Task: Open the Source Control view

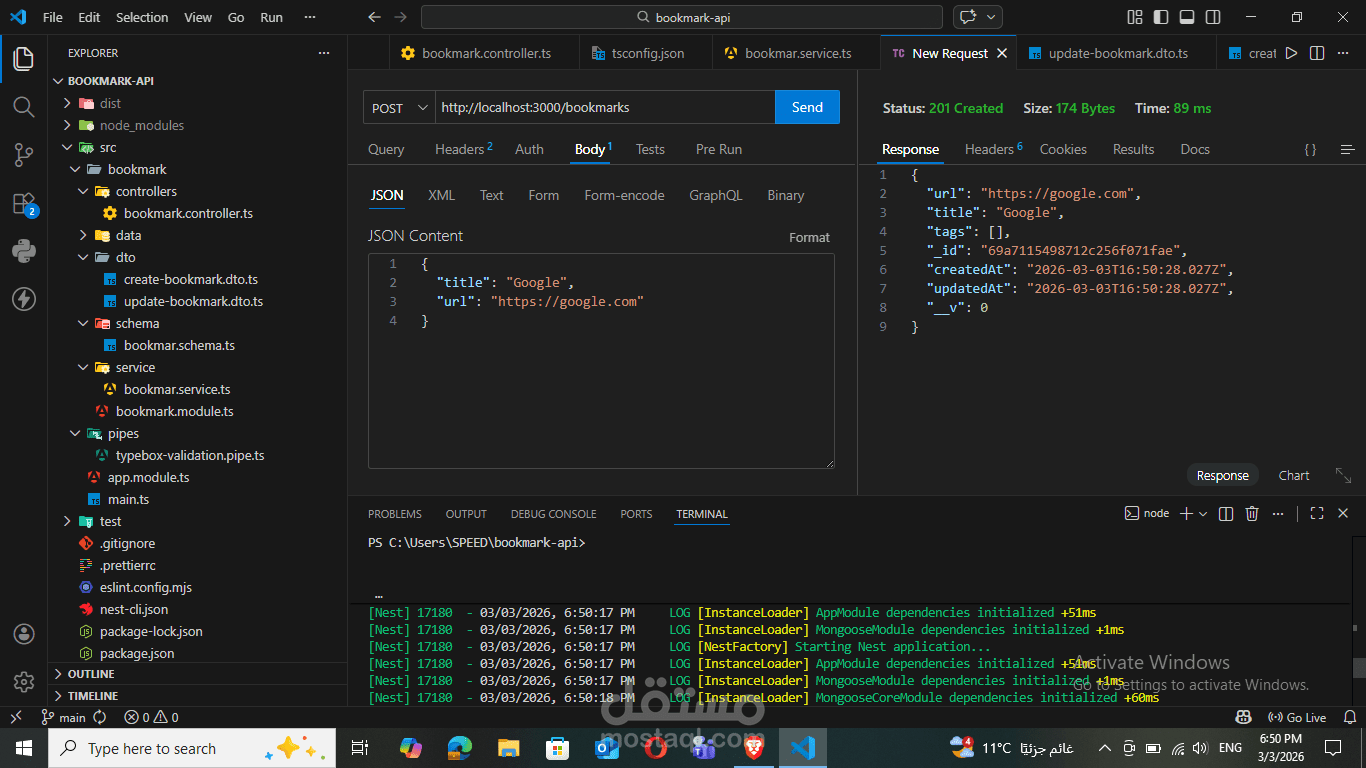Action: click(x=24, y=155)
